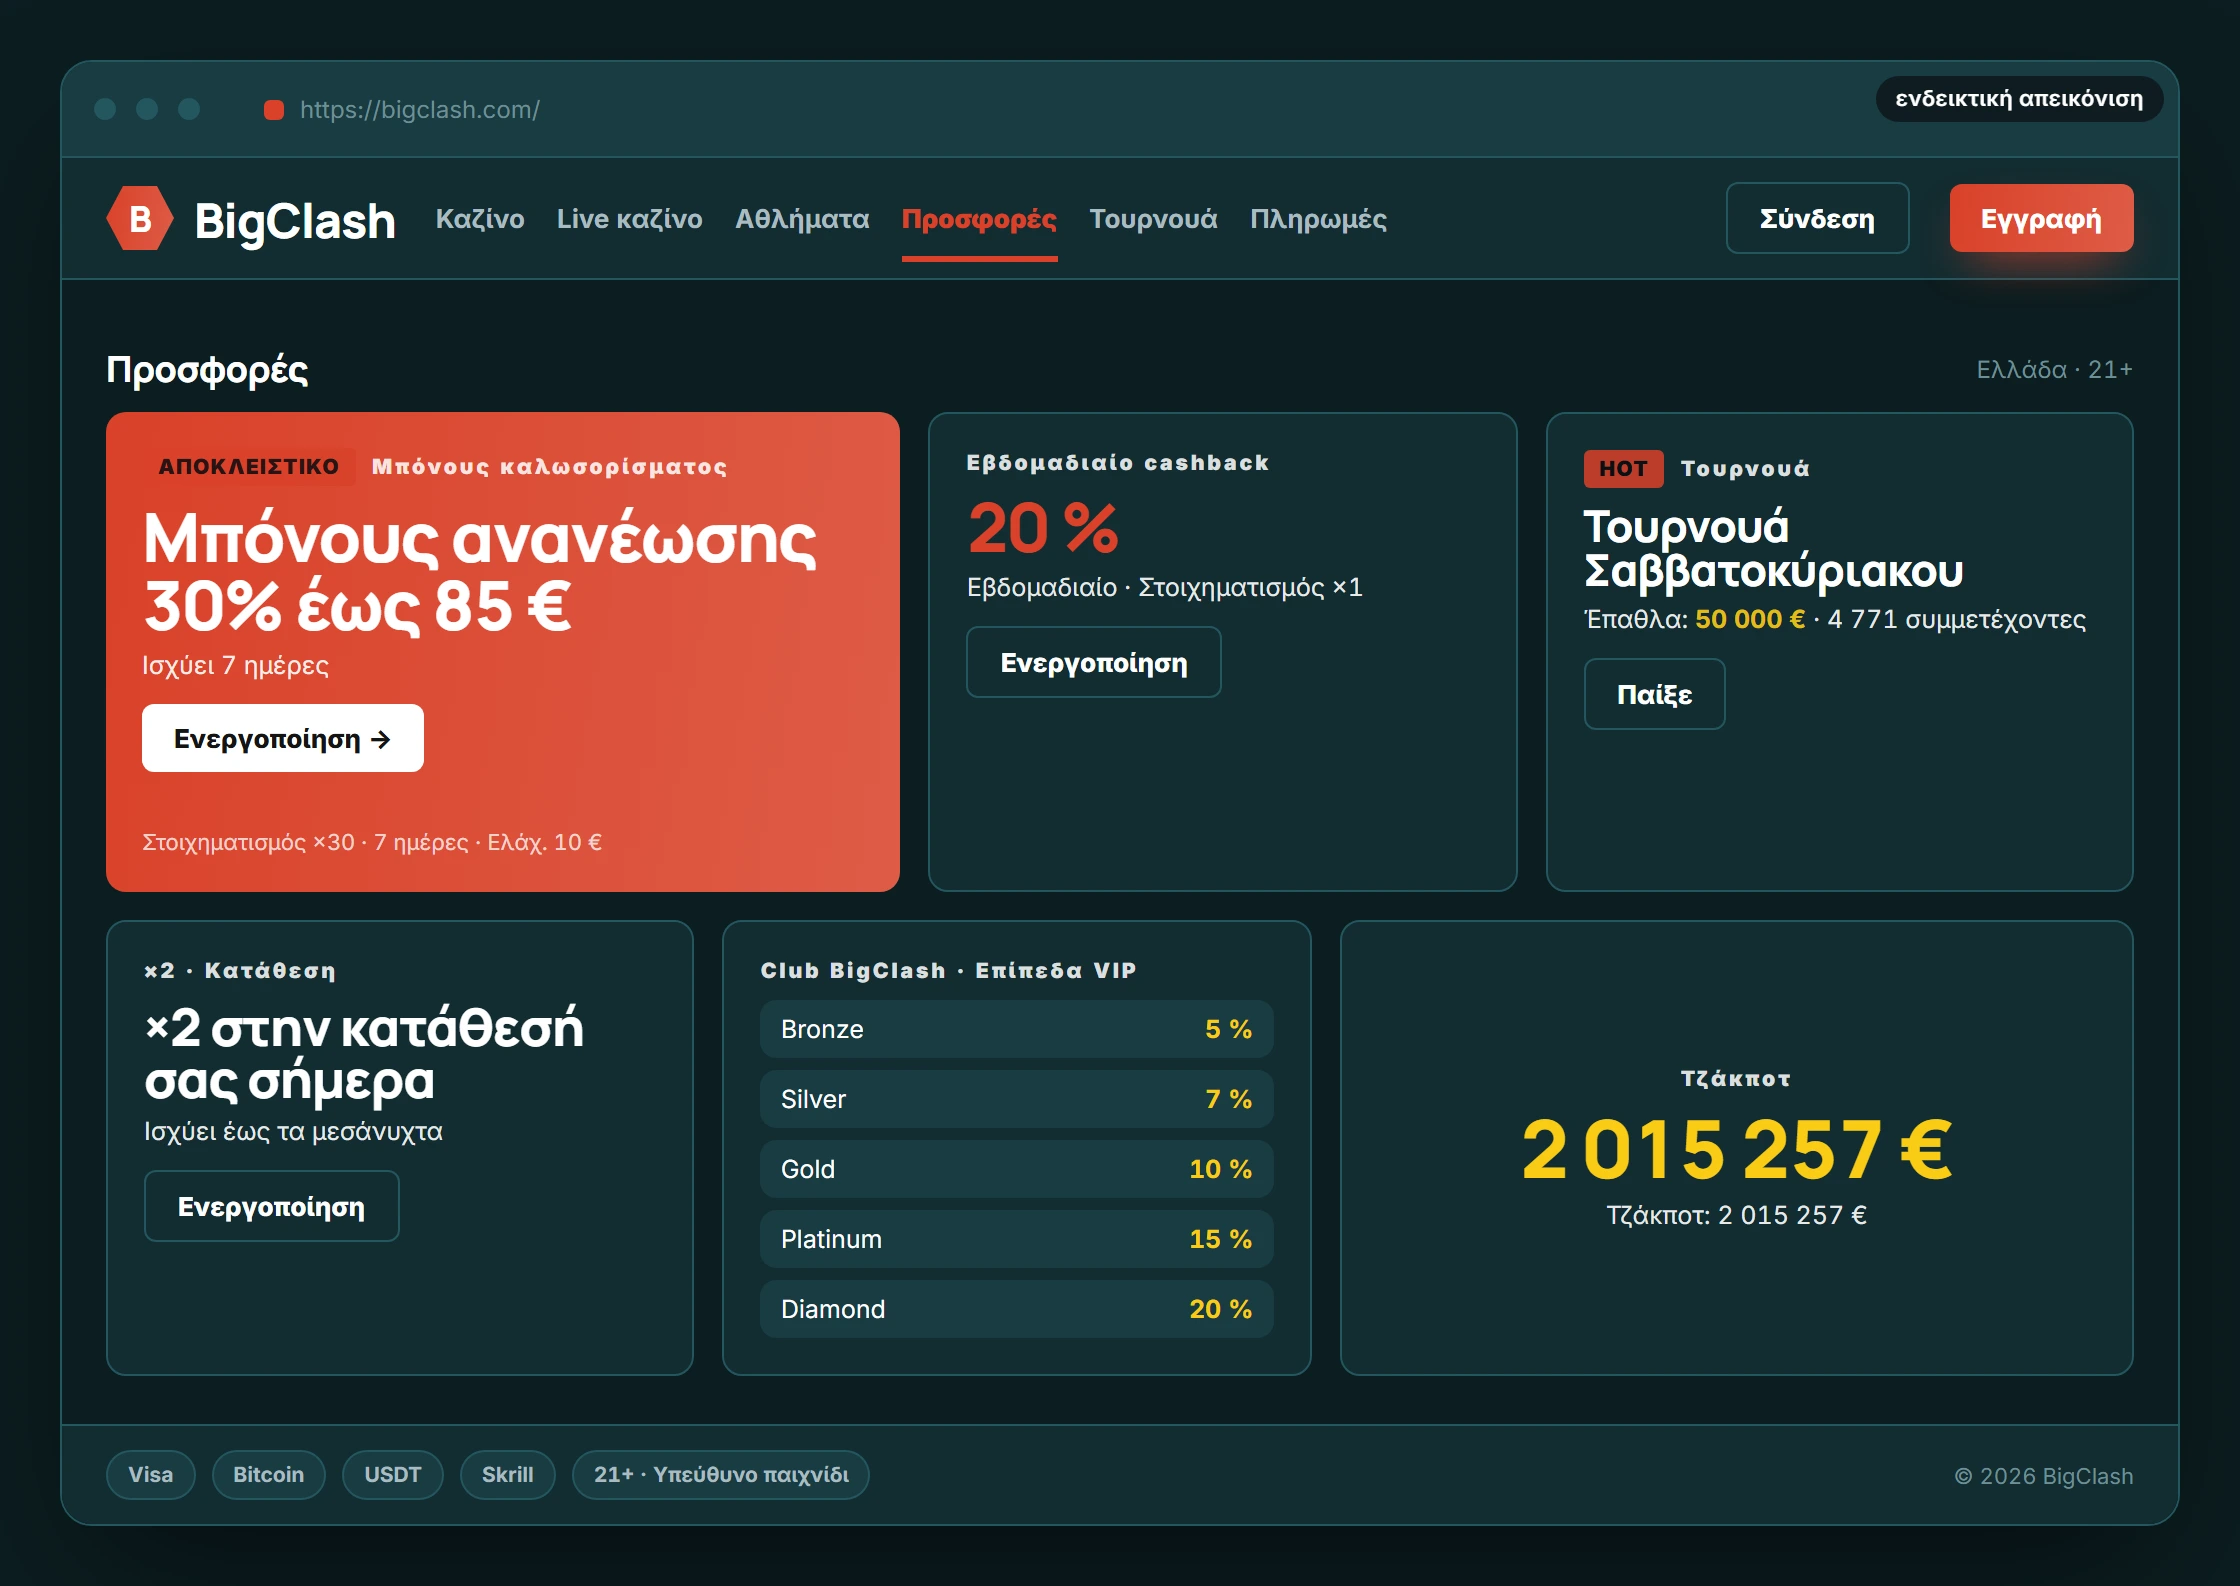Click the Visa payment chip

coord(151,1475)
